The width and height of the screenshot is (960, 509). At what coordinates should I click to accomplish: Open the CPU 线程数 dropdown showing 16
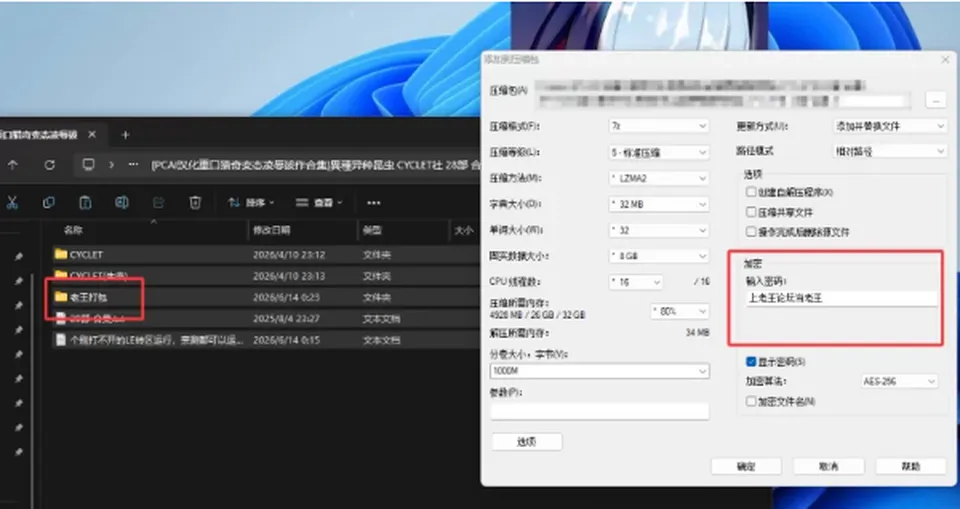(x=636, y=282)
